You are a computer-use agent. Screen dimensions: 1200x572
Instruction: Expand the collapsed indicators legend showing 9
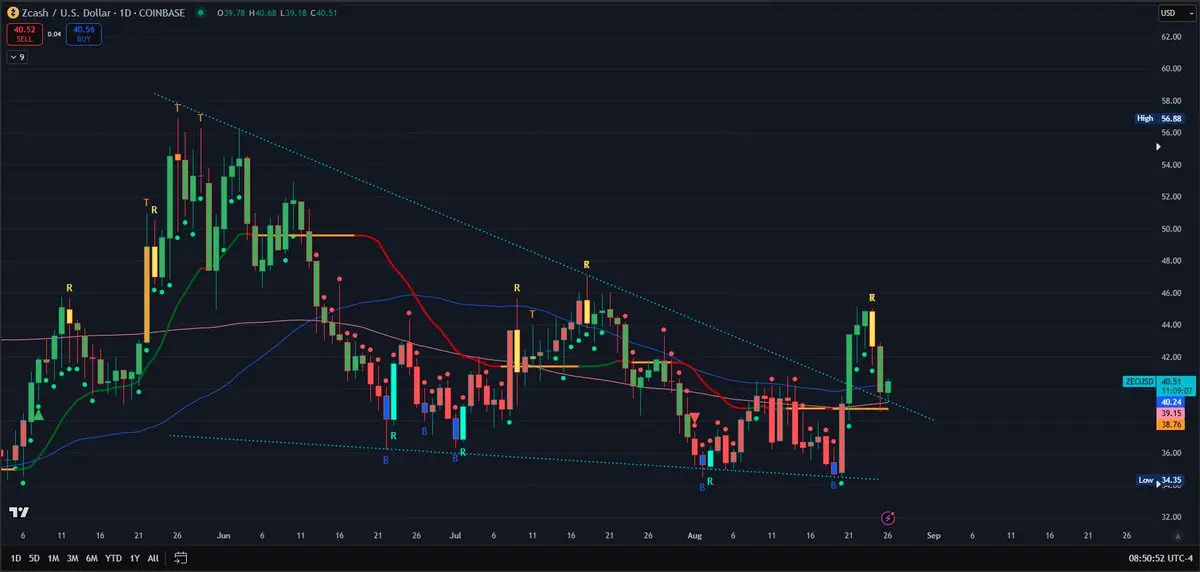[x=17, y=57]
